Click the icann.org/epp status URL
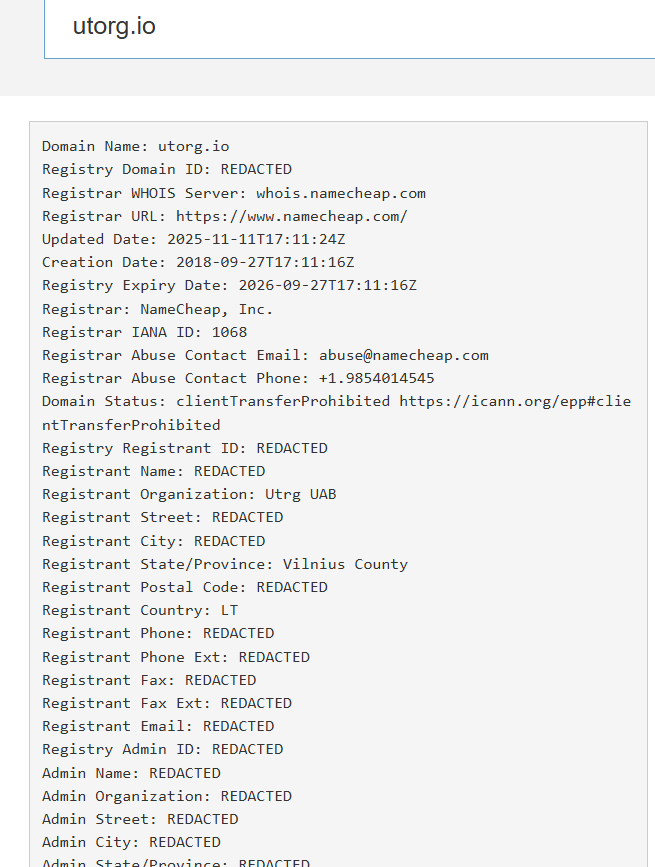Viewport: 655px width, 867px height. pyautogui.click(x=514, y=401)
